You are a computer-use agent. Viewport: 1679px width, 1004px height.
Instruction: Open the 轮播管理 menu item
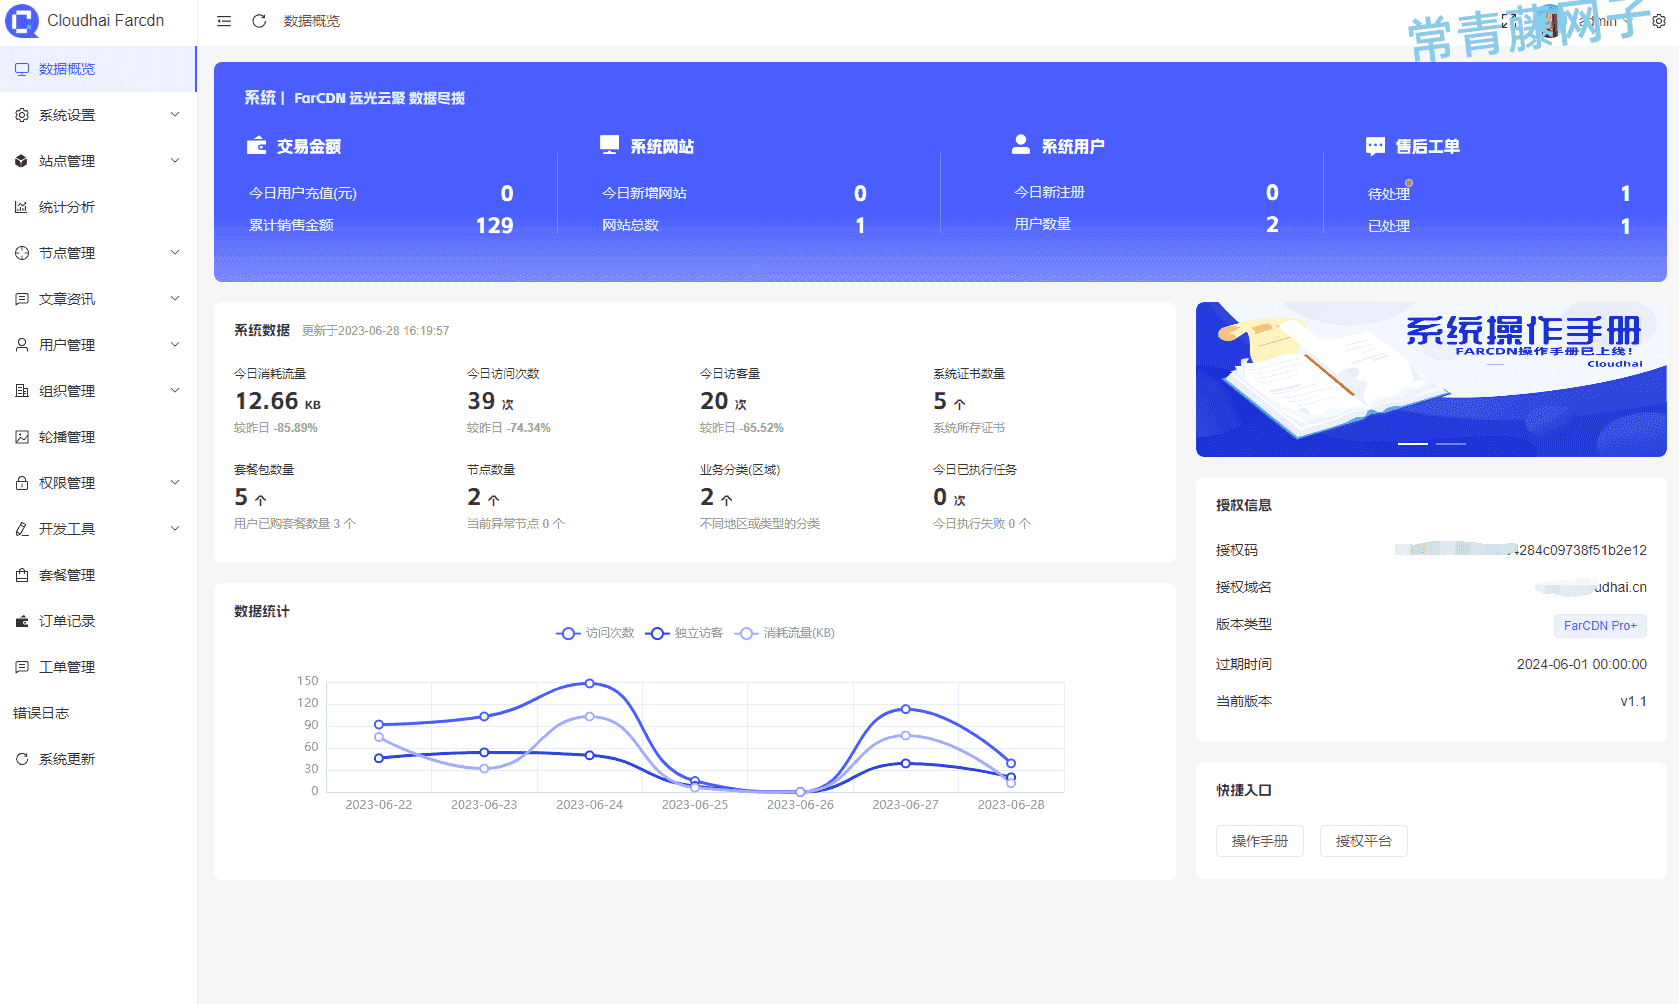click(x=98, y=437)
